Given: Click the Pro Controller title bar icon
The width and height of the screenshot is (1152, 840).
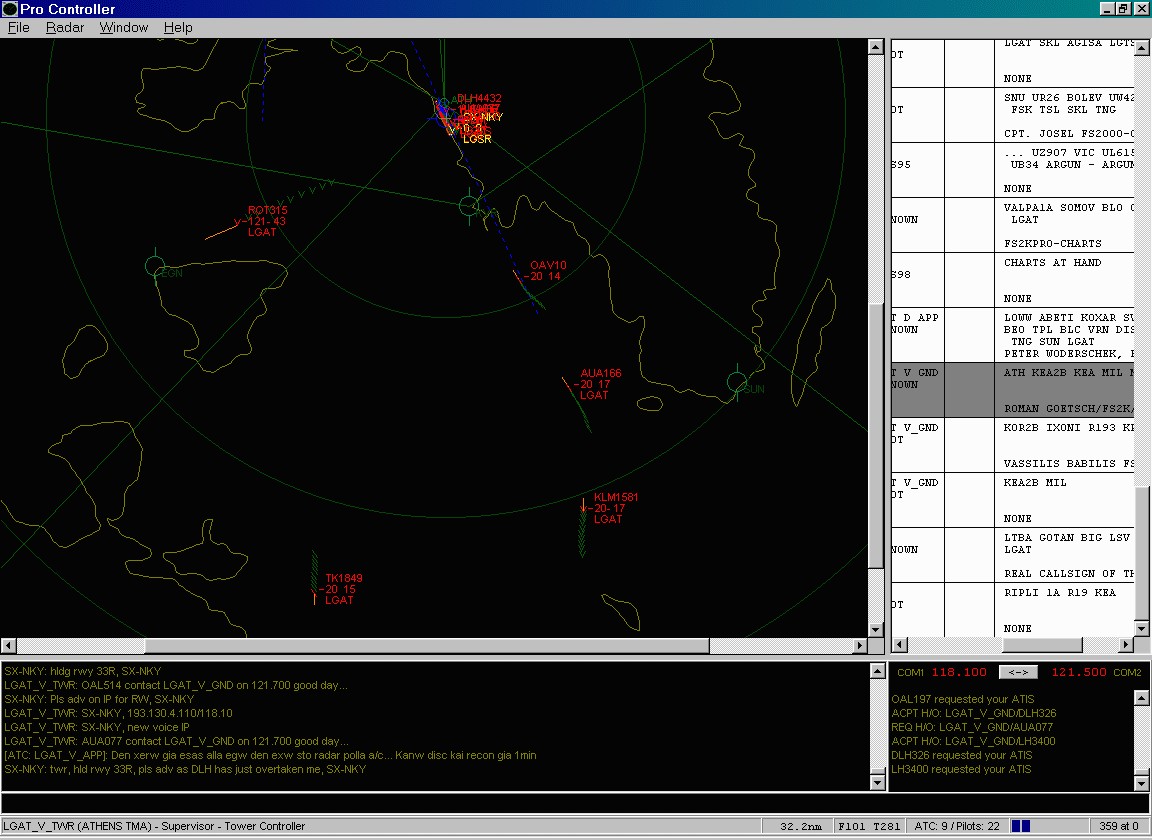Looking at the screenshot, I should click(x=10, y=9).
